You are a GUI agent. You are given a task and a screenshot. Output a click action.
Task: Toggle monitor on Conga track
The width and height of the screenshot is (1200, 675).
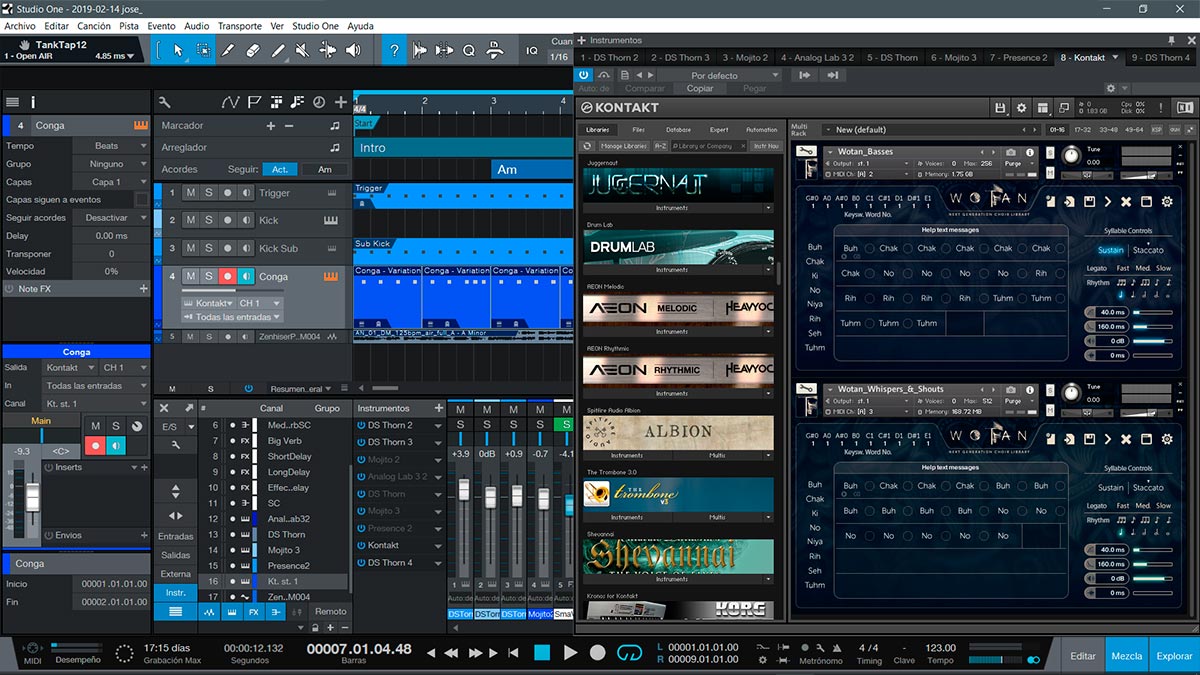point(246,276)
